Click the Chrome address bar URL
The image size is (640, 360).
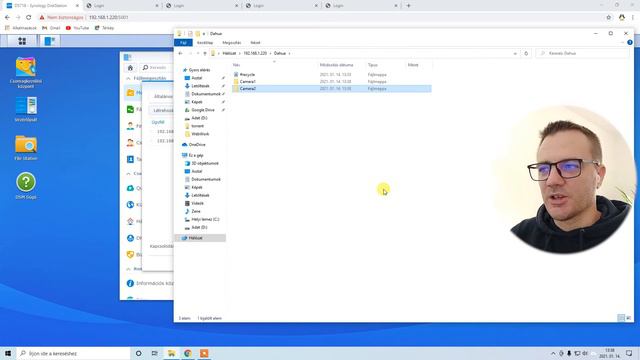tap(108, 18)
